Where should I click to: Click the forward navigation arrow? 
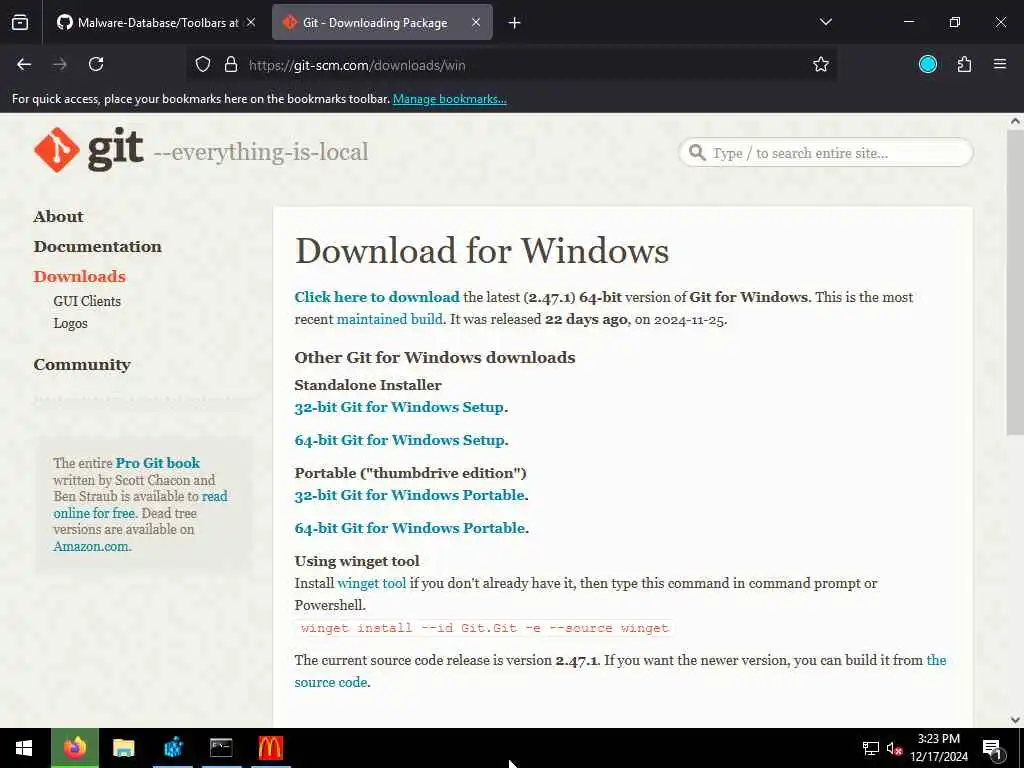click(60, 64)
